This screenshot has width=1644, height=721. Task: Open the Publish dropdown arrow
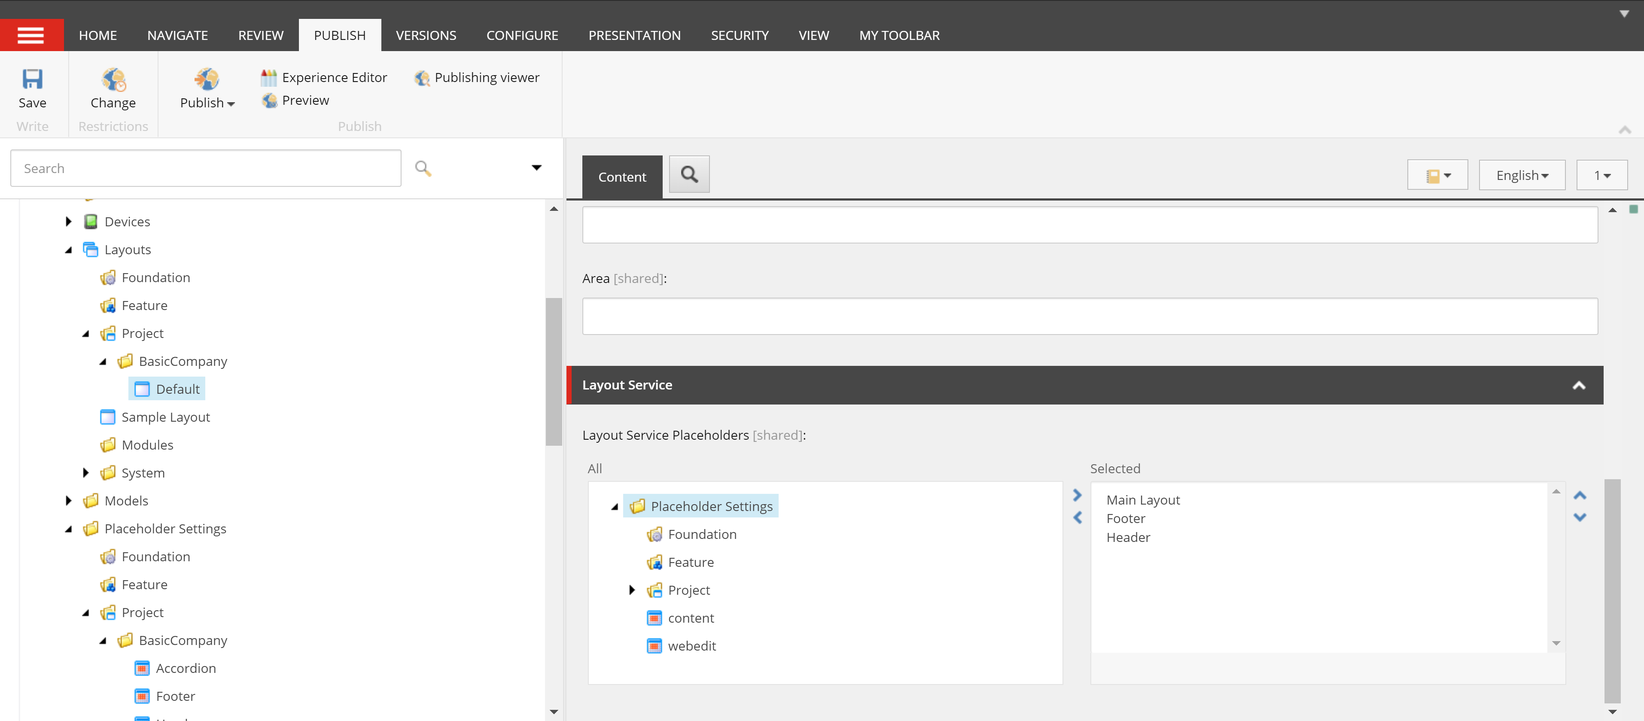click(x=231, y=104)
